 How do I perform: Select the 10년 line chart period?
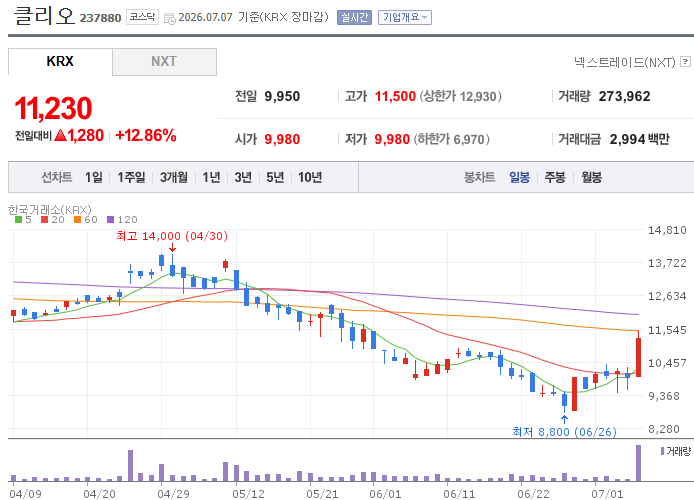point(310,177)
